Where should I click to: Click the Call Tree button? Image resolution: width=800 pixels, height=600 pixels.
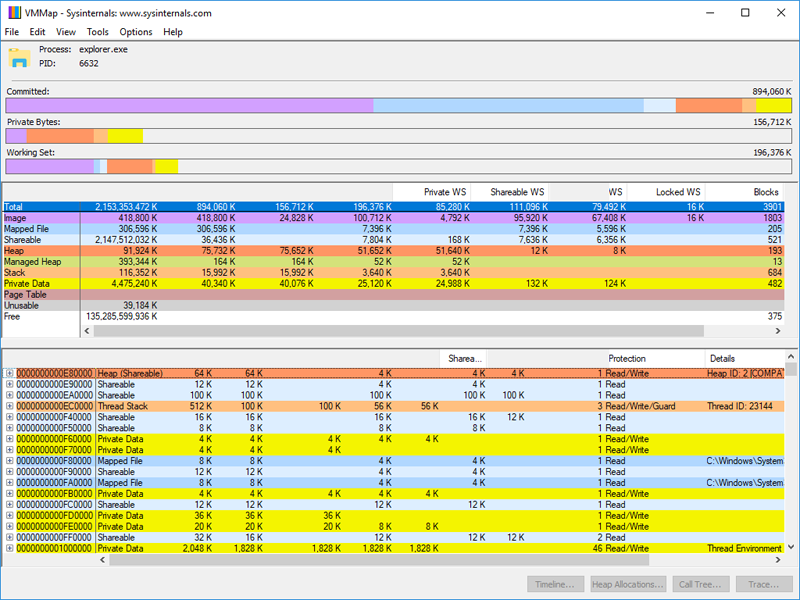pyautogui.click(x=699, y=584)
